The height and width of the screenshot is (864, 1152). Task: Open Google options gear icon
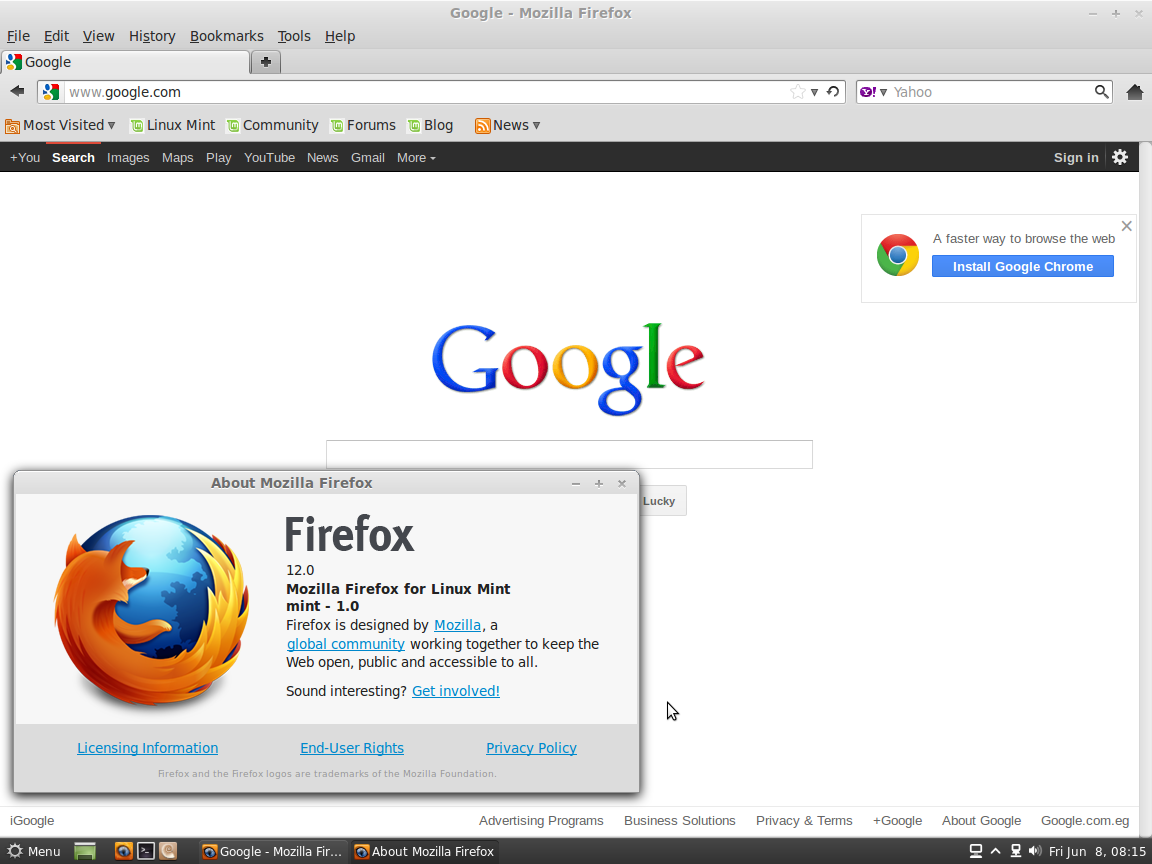1120,157
